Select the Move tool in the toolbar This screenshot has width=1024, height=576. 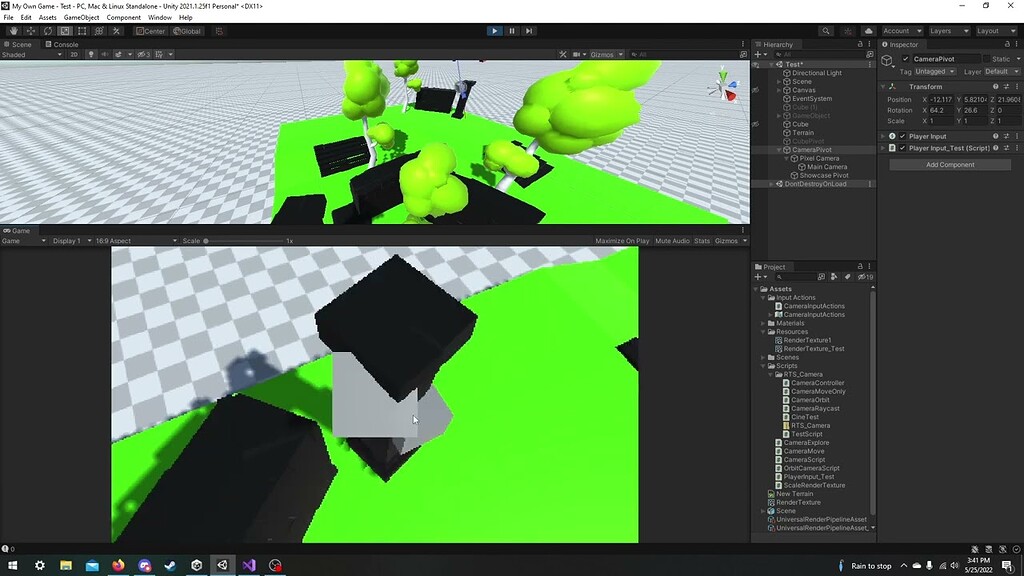click(30, 31)
